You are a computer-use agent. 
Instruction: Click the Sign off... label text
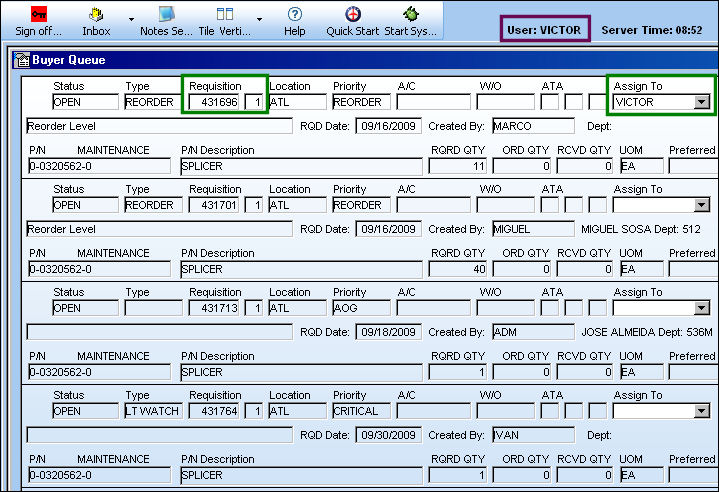(x=39, y=31)
